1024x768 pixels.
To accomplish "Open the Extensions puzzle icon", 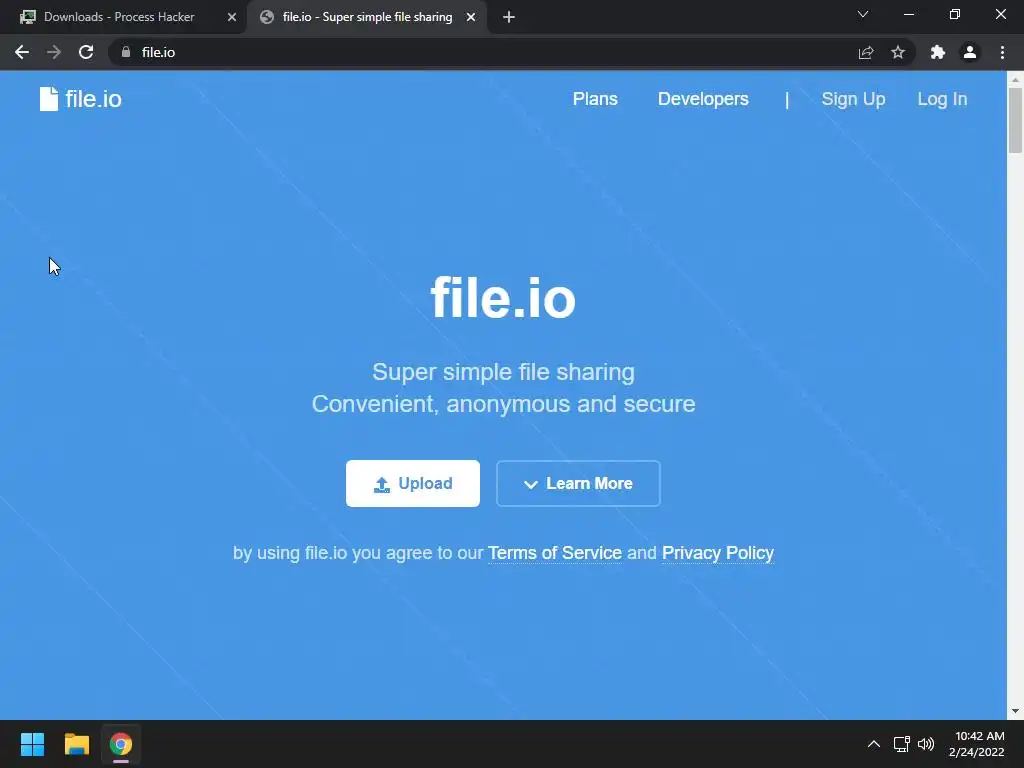I will coord(938,52).
